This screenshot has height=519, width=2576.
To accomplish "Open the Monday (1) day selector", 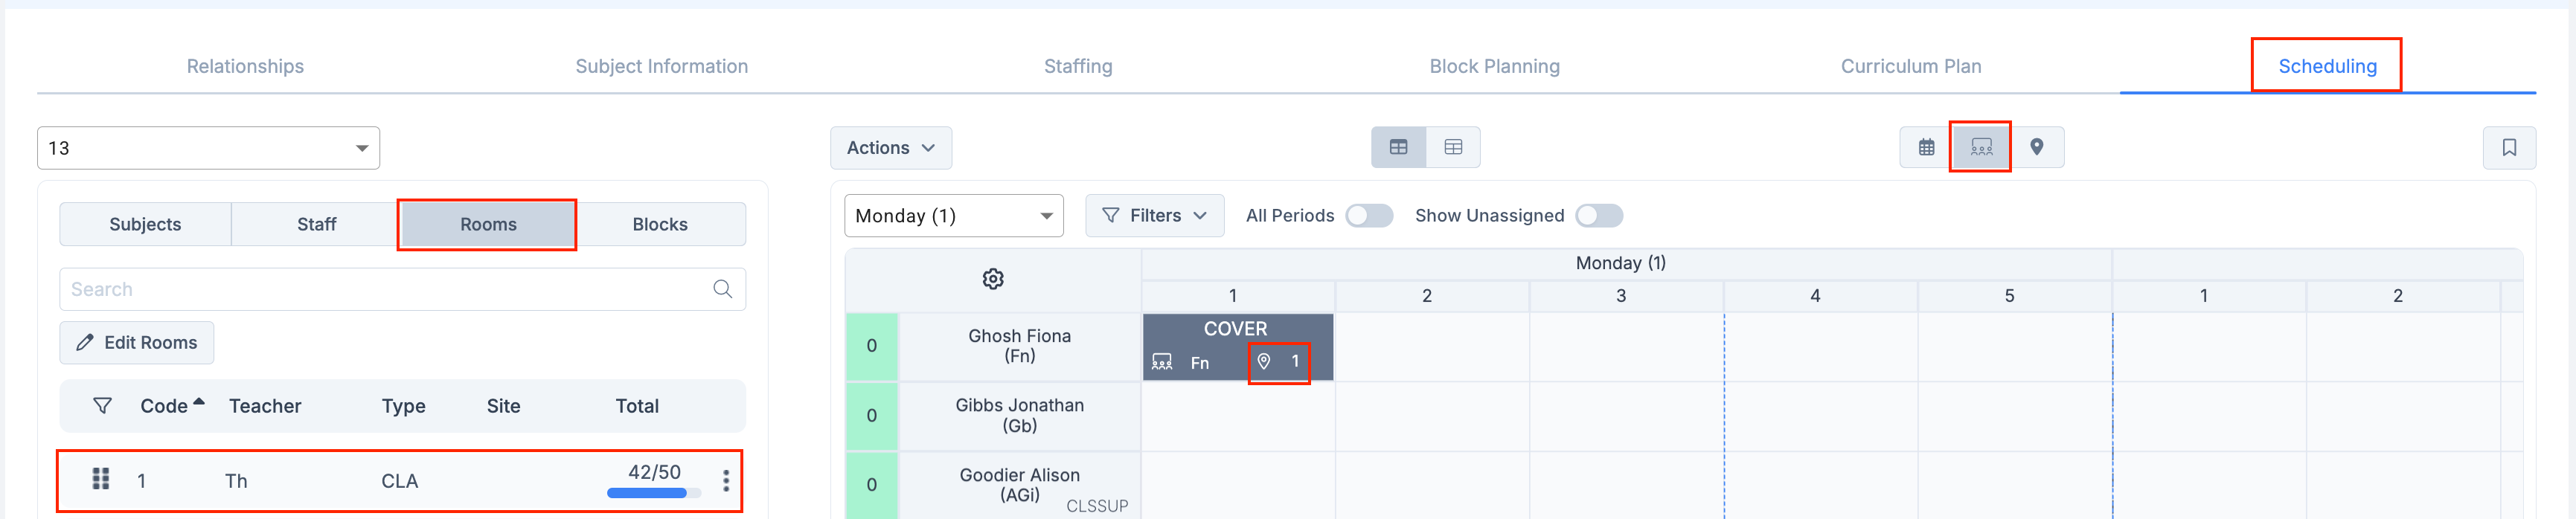I will [x=954, y=216].
